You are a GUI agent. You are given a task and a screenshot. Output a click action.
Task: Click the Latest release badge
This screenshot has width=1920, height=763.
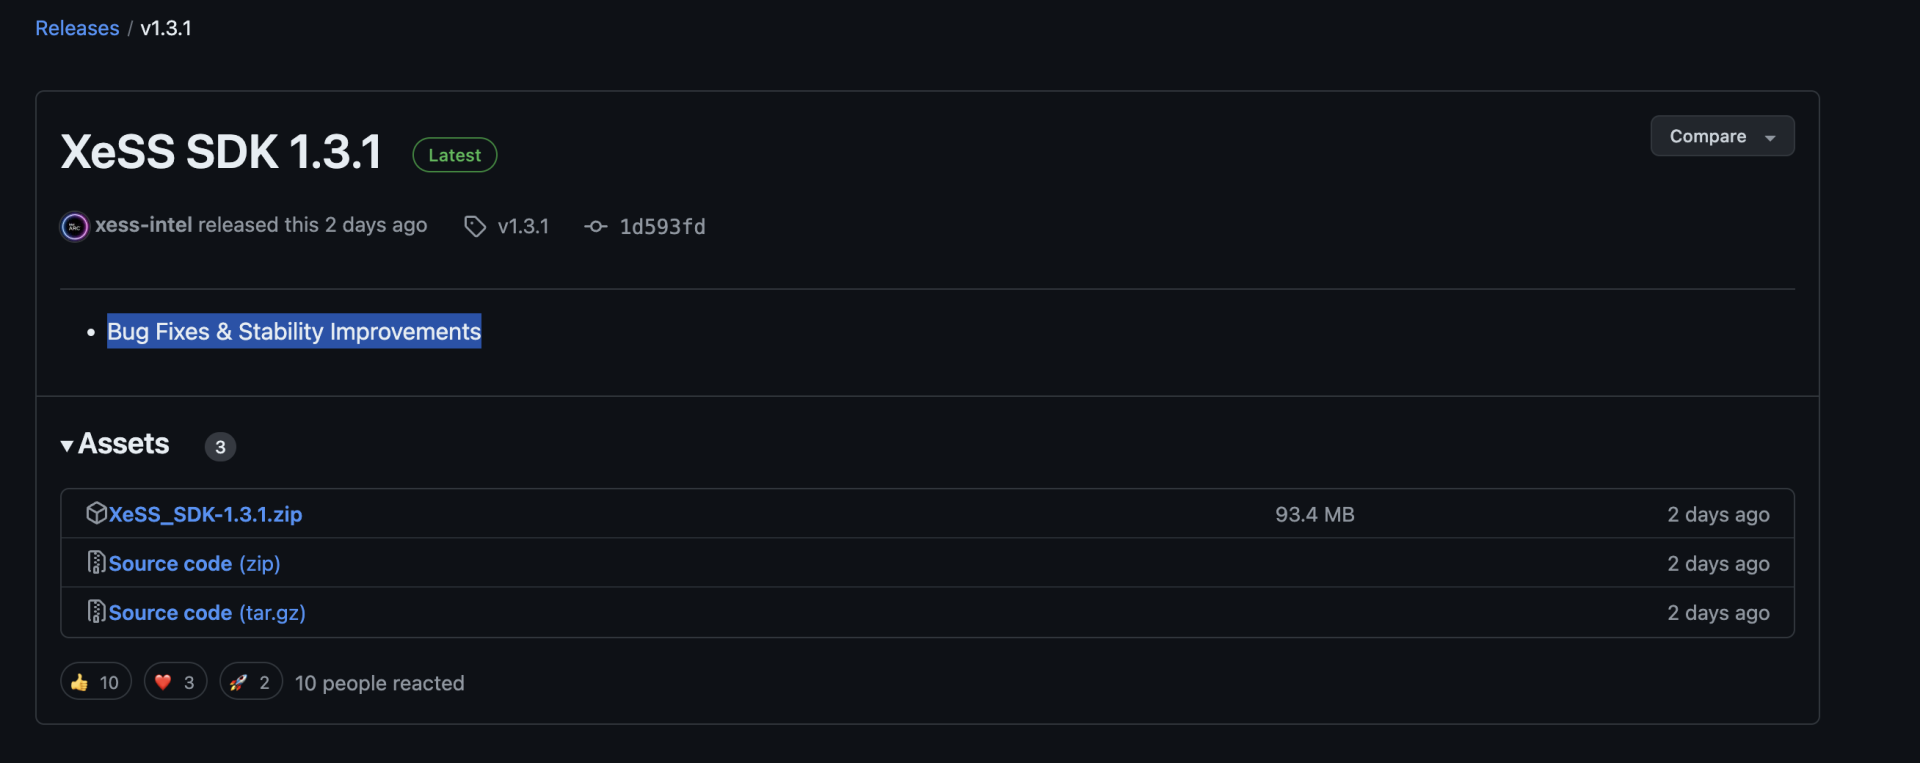pyautogui.click(x=454, y=155)
